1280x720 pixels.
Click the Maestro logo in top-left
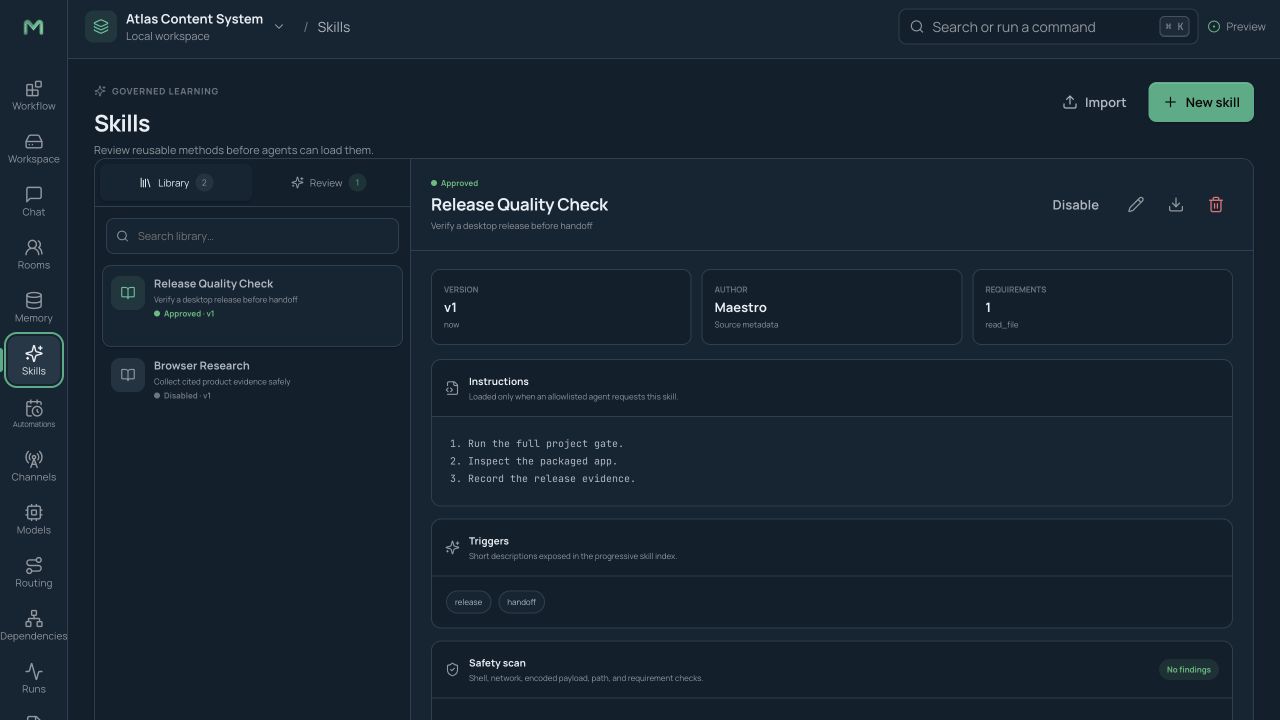click(x=33, y=27)
